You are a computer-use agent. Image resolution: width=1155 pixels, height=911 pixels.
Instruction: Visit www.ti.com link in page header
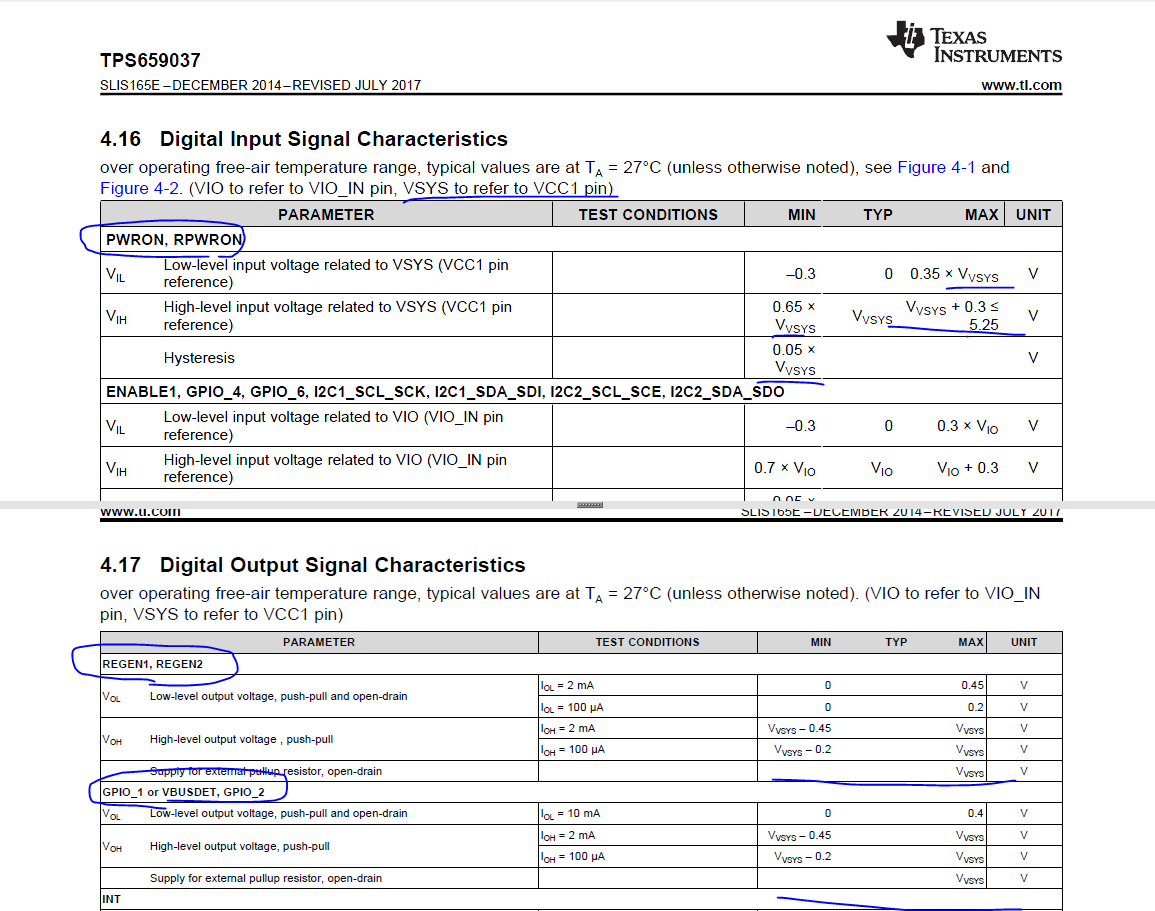[x=1021, y=85]
